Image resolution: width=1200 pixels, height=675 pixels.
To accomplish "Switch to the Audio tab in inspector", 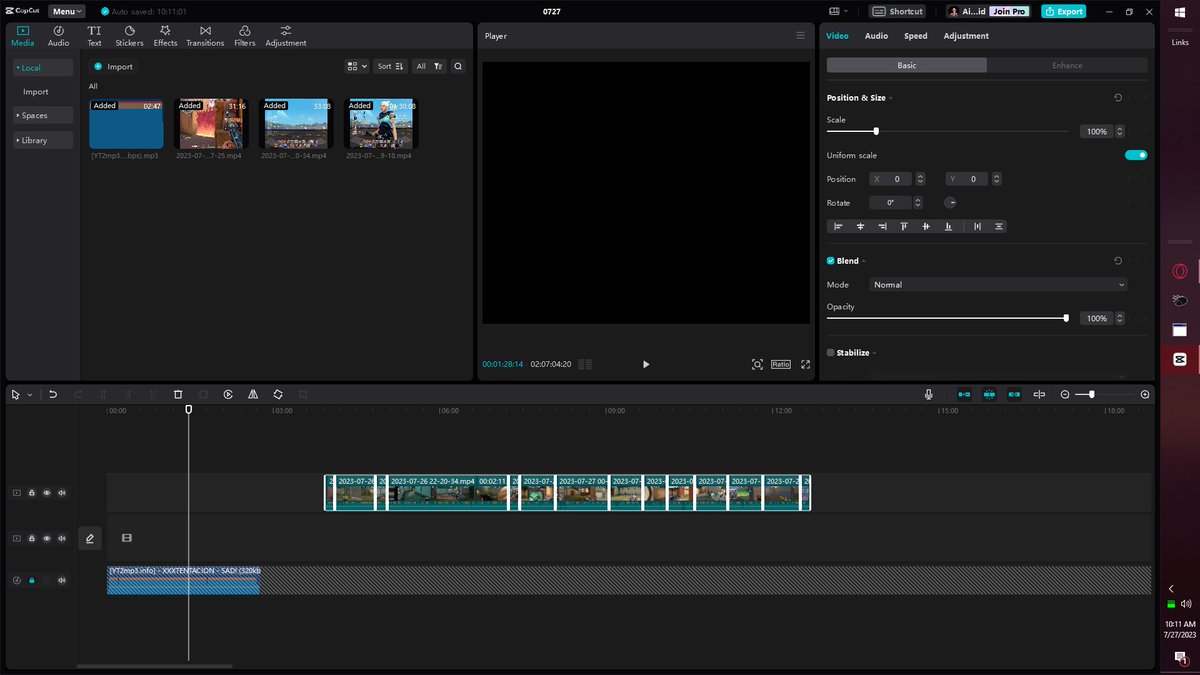I will pyautogui.click(x=876, y=36).
